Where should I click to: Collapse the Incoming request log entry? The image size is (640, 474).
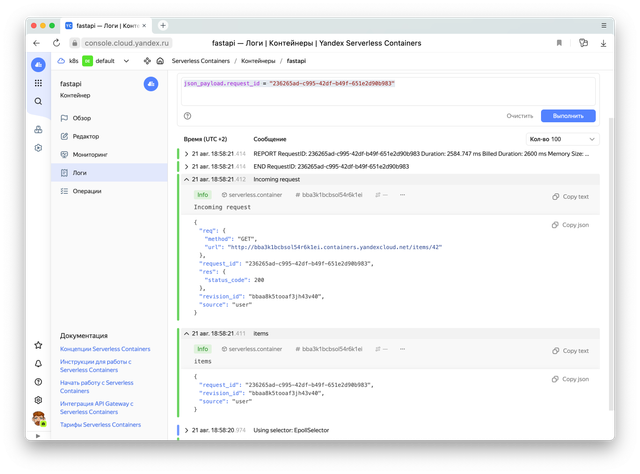pos(186,178)
